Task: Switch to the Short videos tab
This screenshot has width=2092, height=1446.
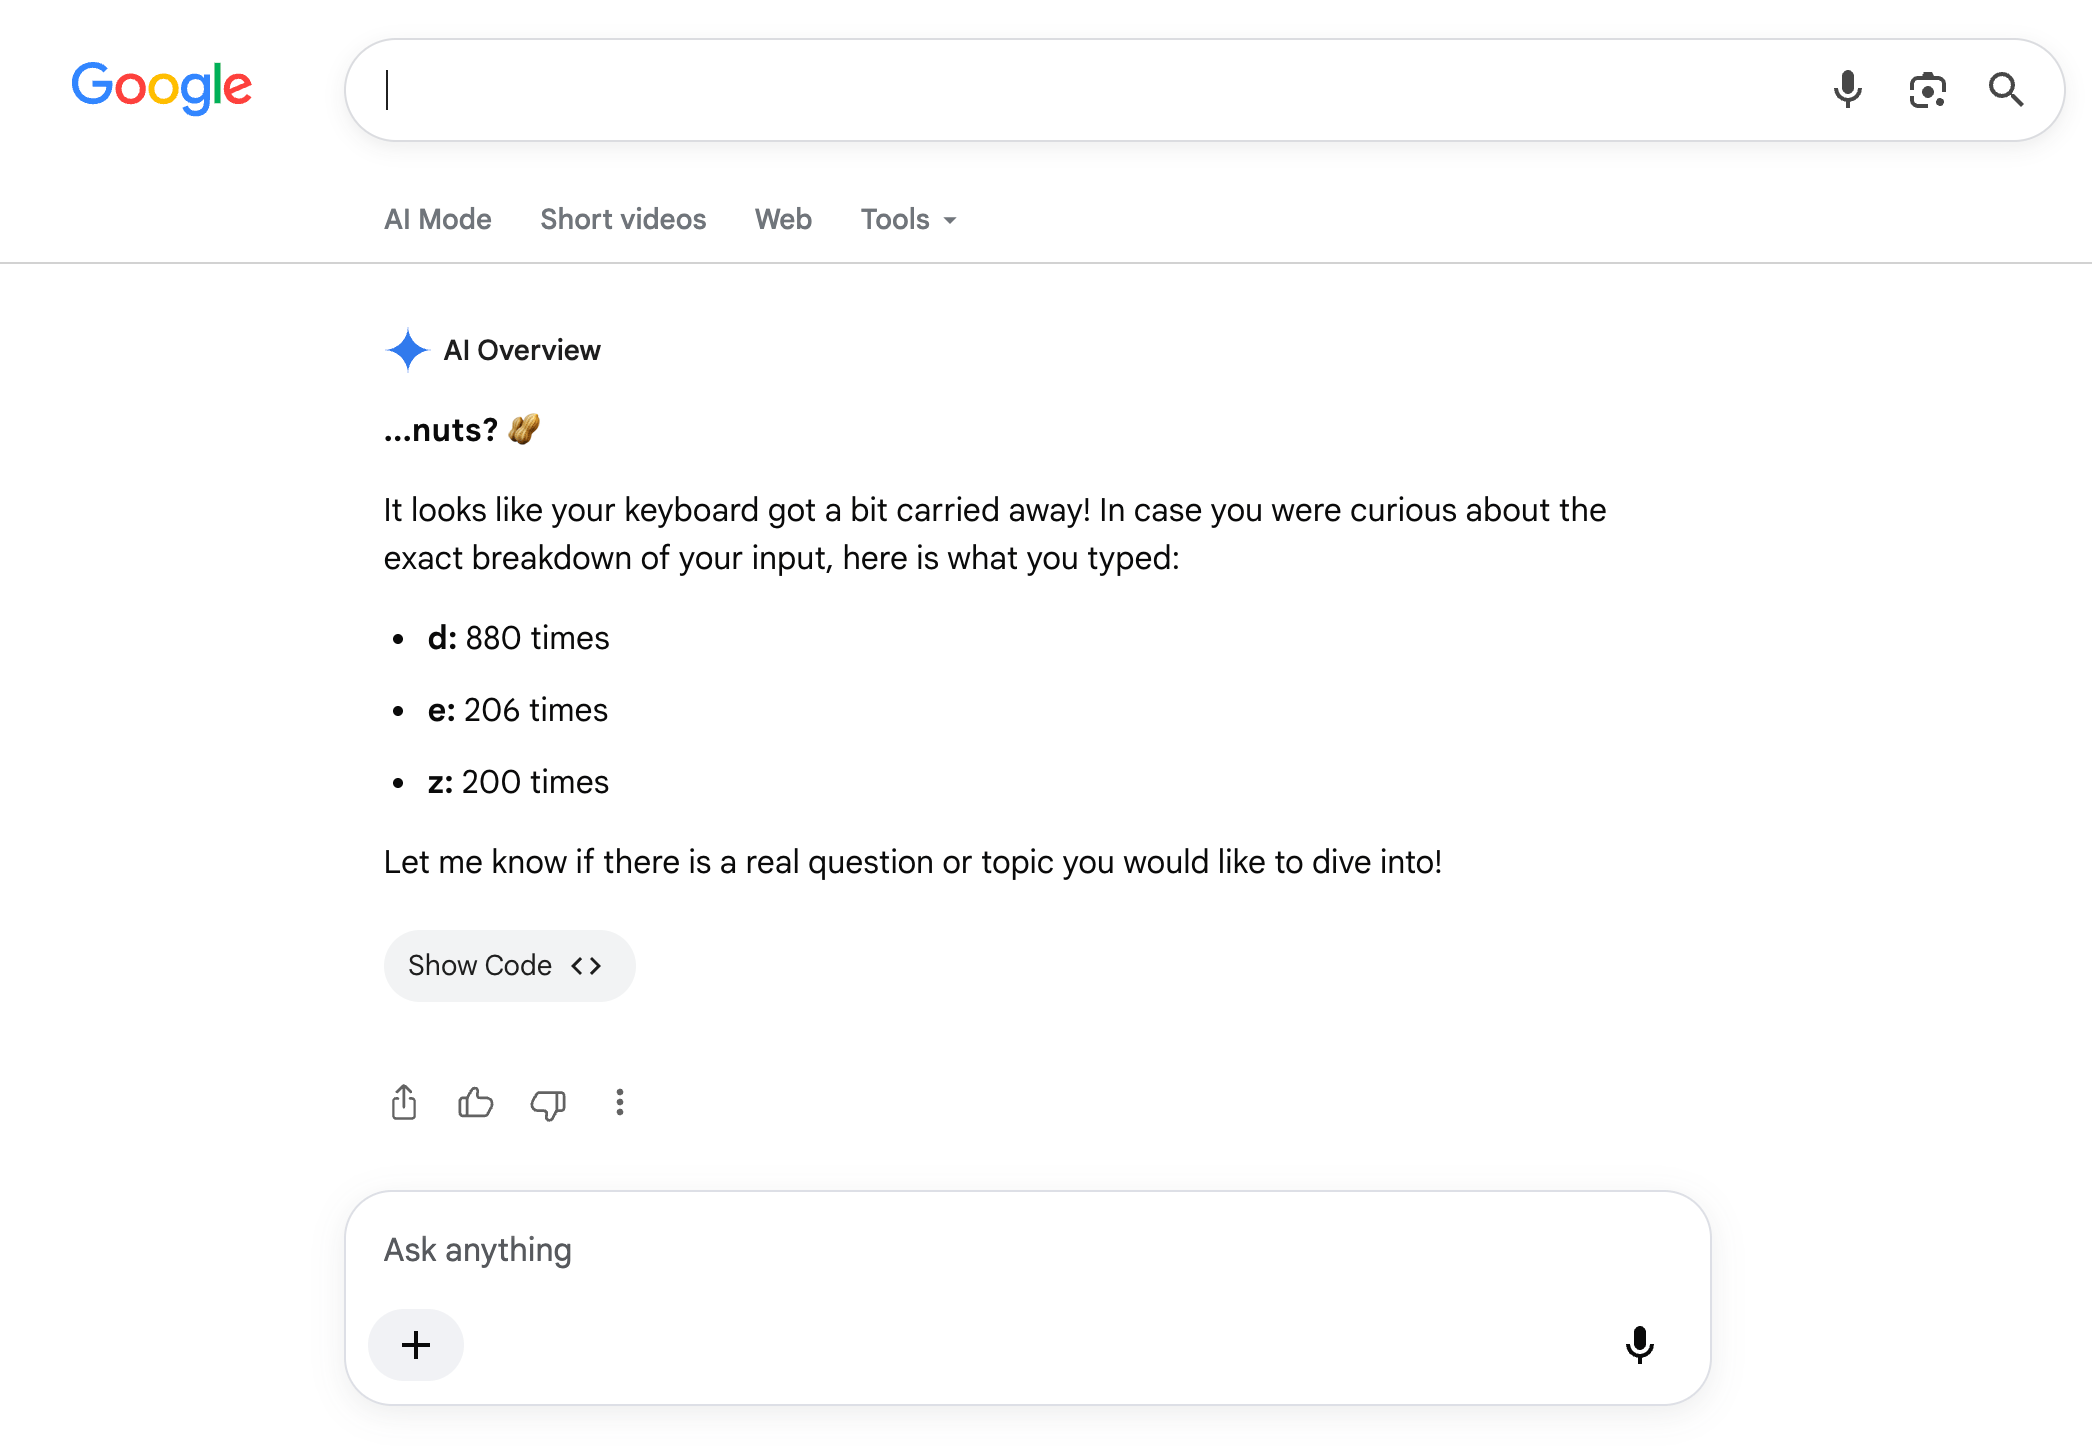Action: [x=623, y=219]
